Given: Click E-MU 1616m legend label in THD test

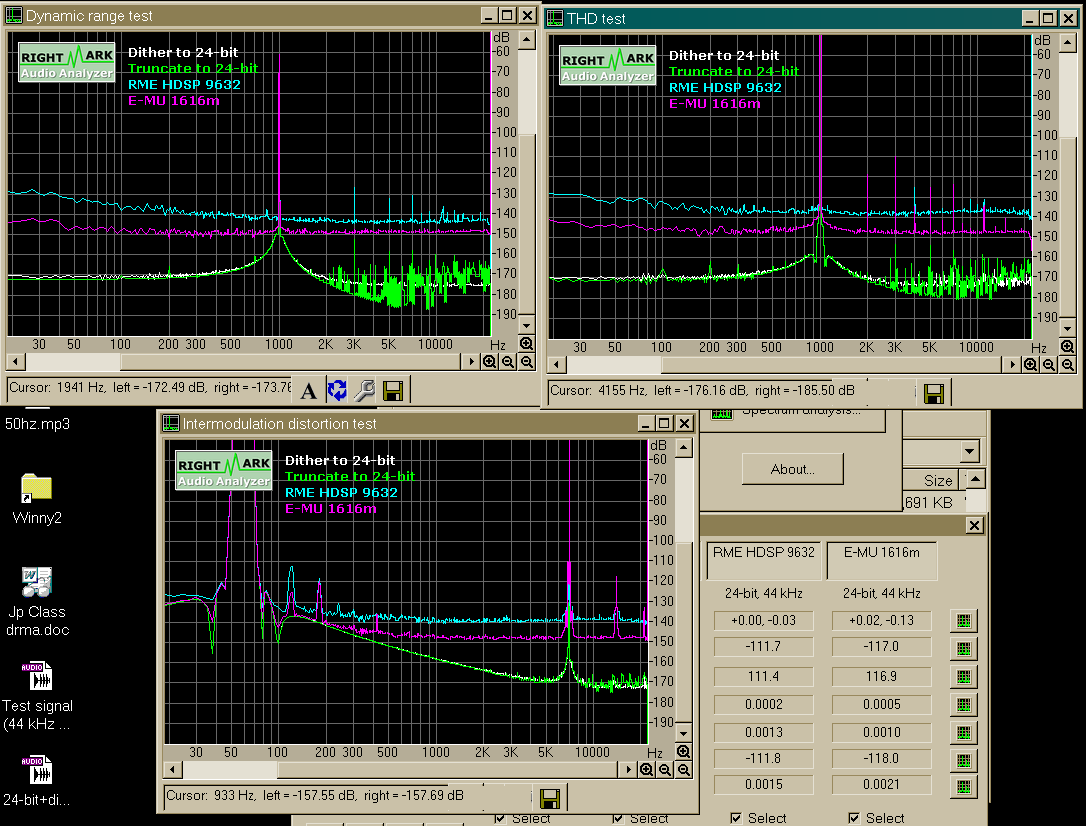Looking at the screenshot, I should coord(714,104).
